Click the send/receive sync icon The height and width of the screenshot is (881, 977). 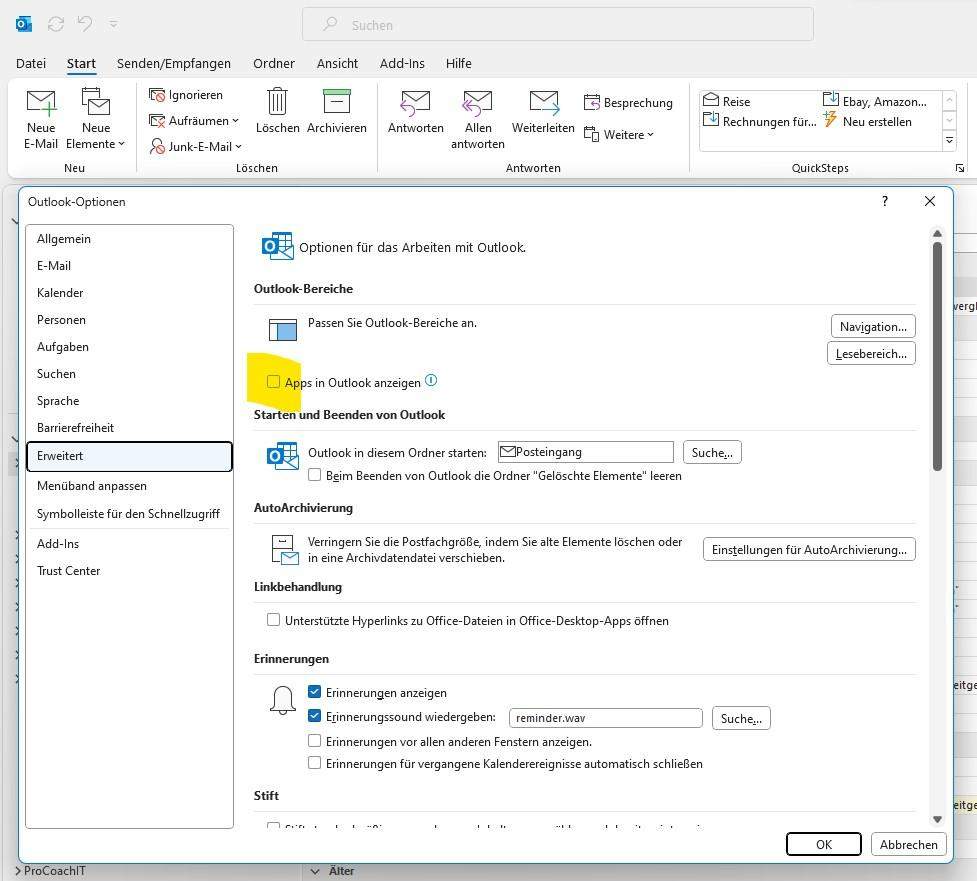(56, 24)
